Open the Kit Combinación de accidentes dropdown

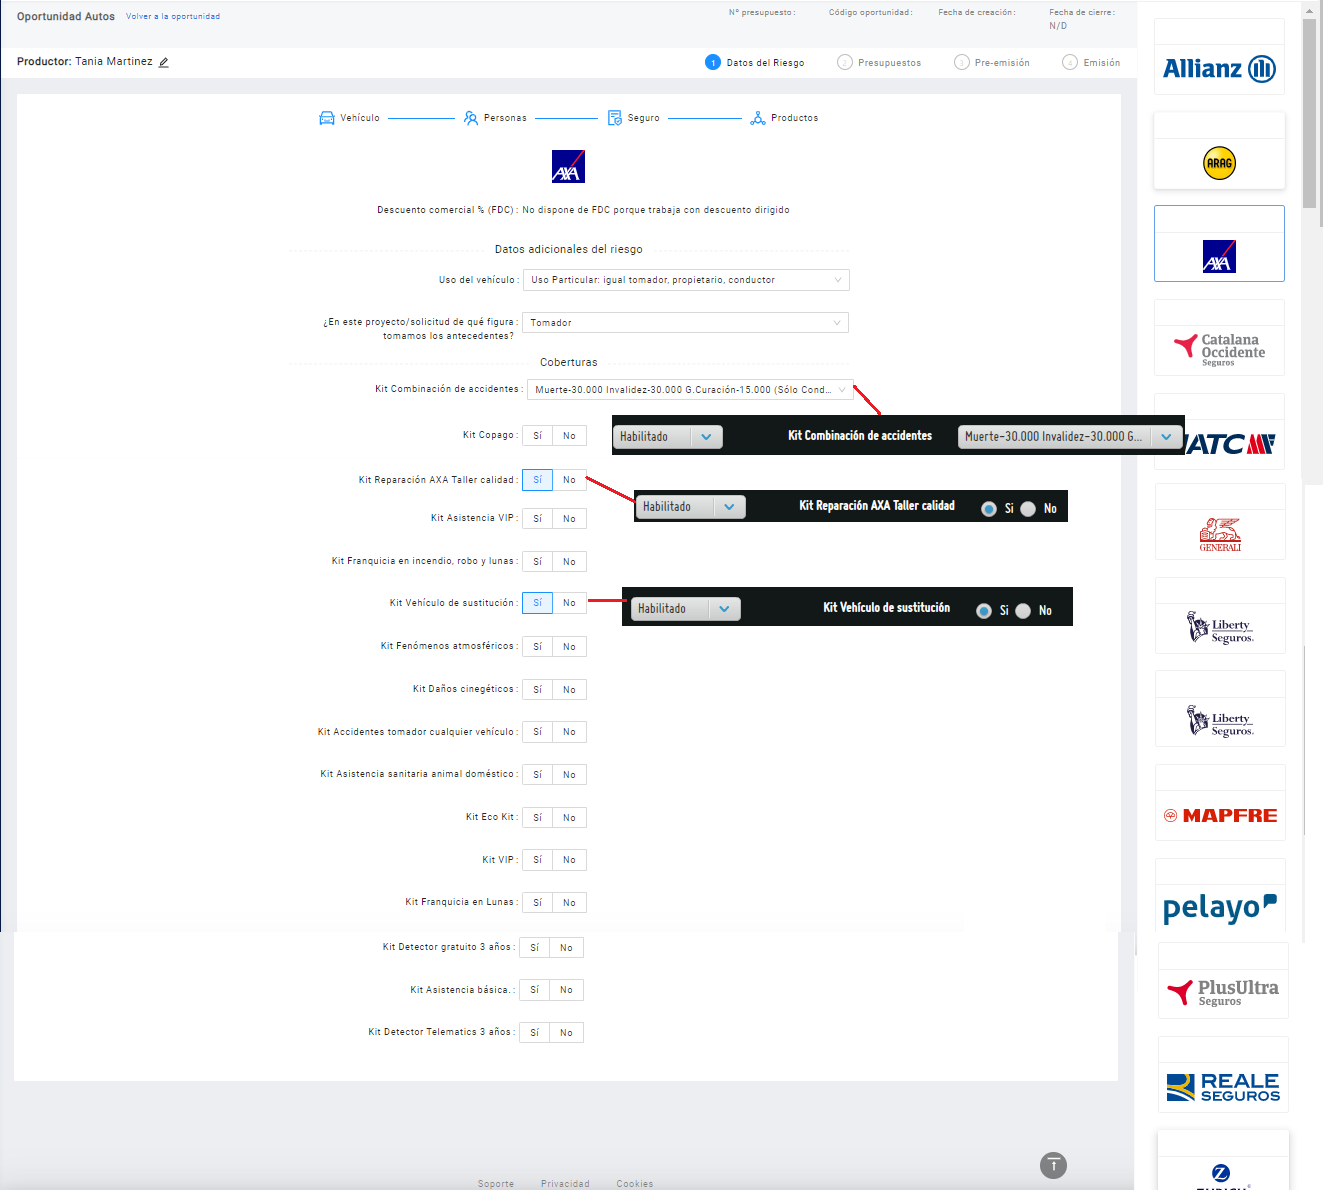point(690,390)
